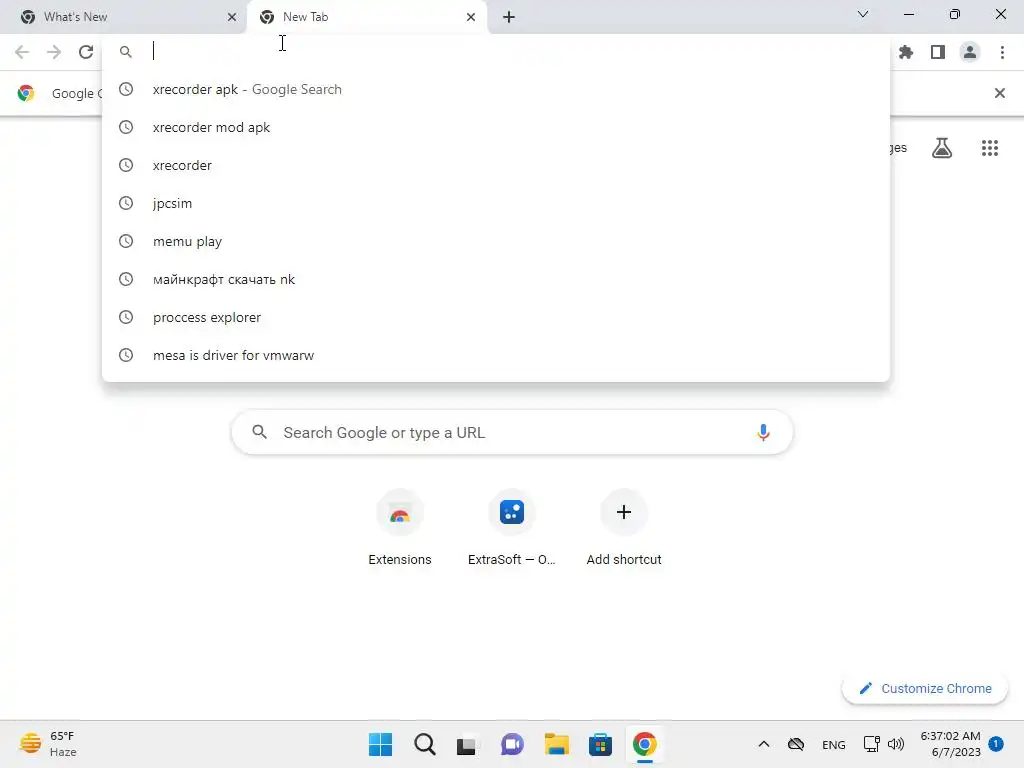
Task: Reload the page with the refresh icon
Action: [86, 52]
